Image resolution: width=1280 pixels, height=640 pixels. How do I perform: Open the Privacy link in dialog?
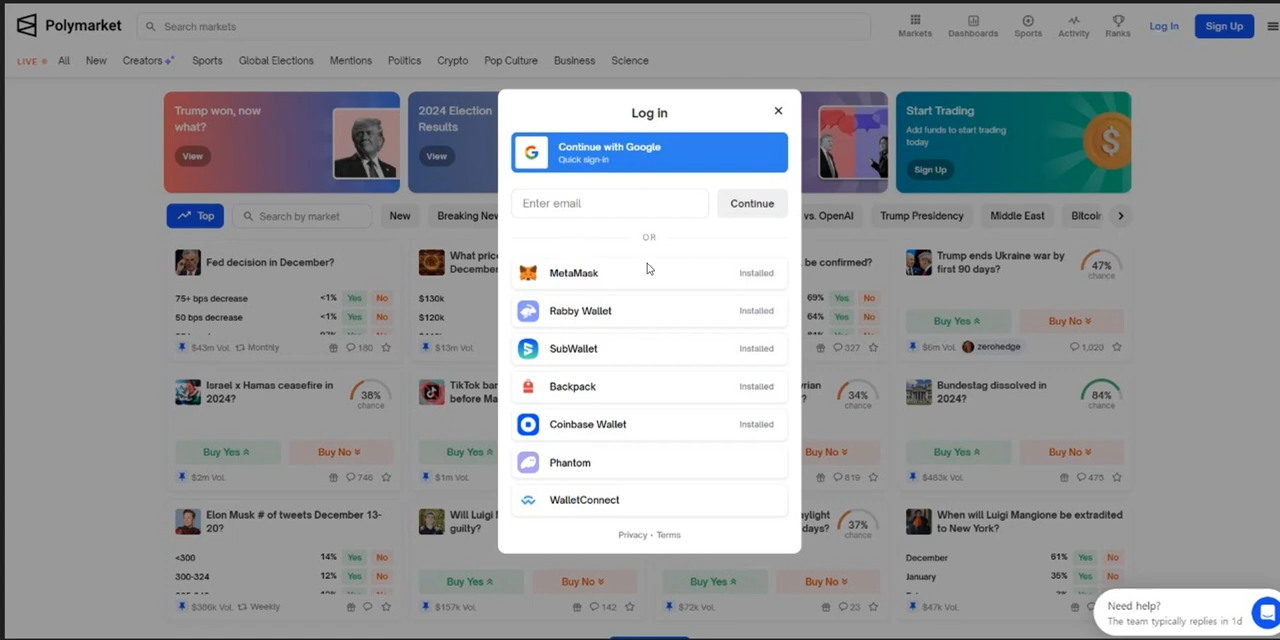(632, 535)
